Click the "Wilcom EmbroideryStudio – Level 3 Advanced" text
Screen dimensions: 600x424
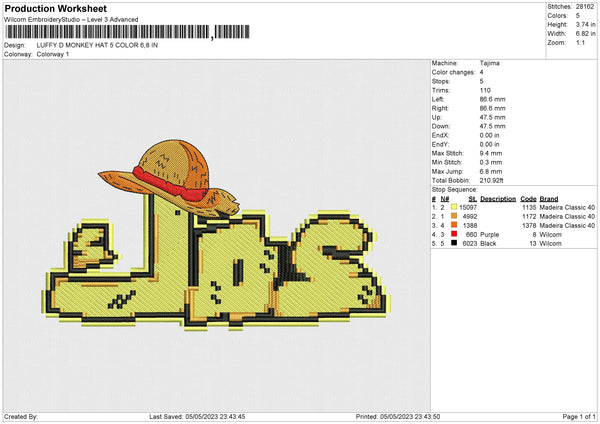71,20
